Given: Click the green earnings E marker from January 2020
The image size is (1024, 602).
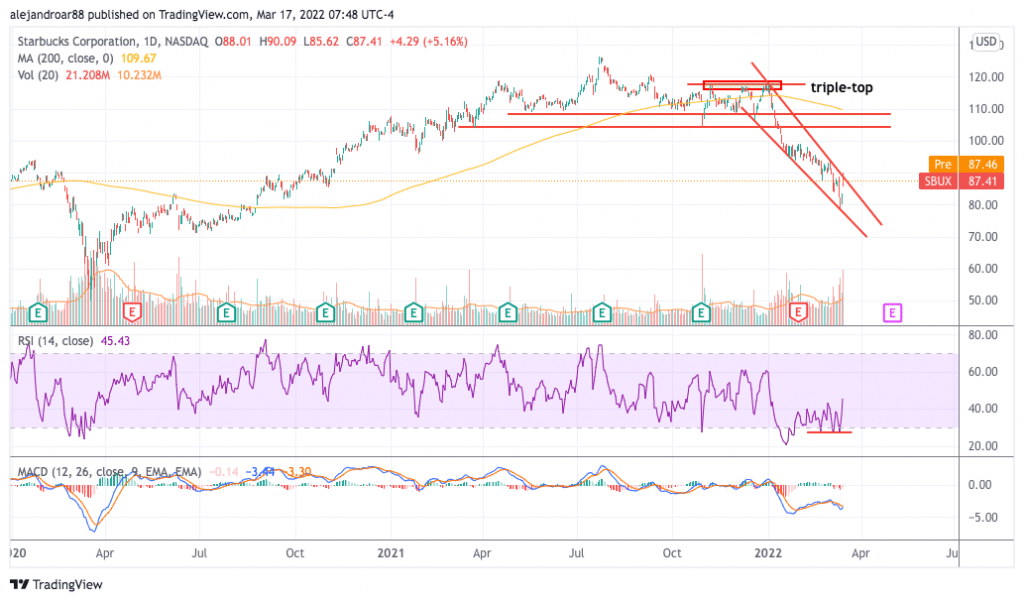Looking at the screenshot, I should (39, 312).
